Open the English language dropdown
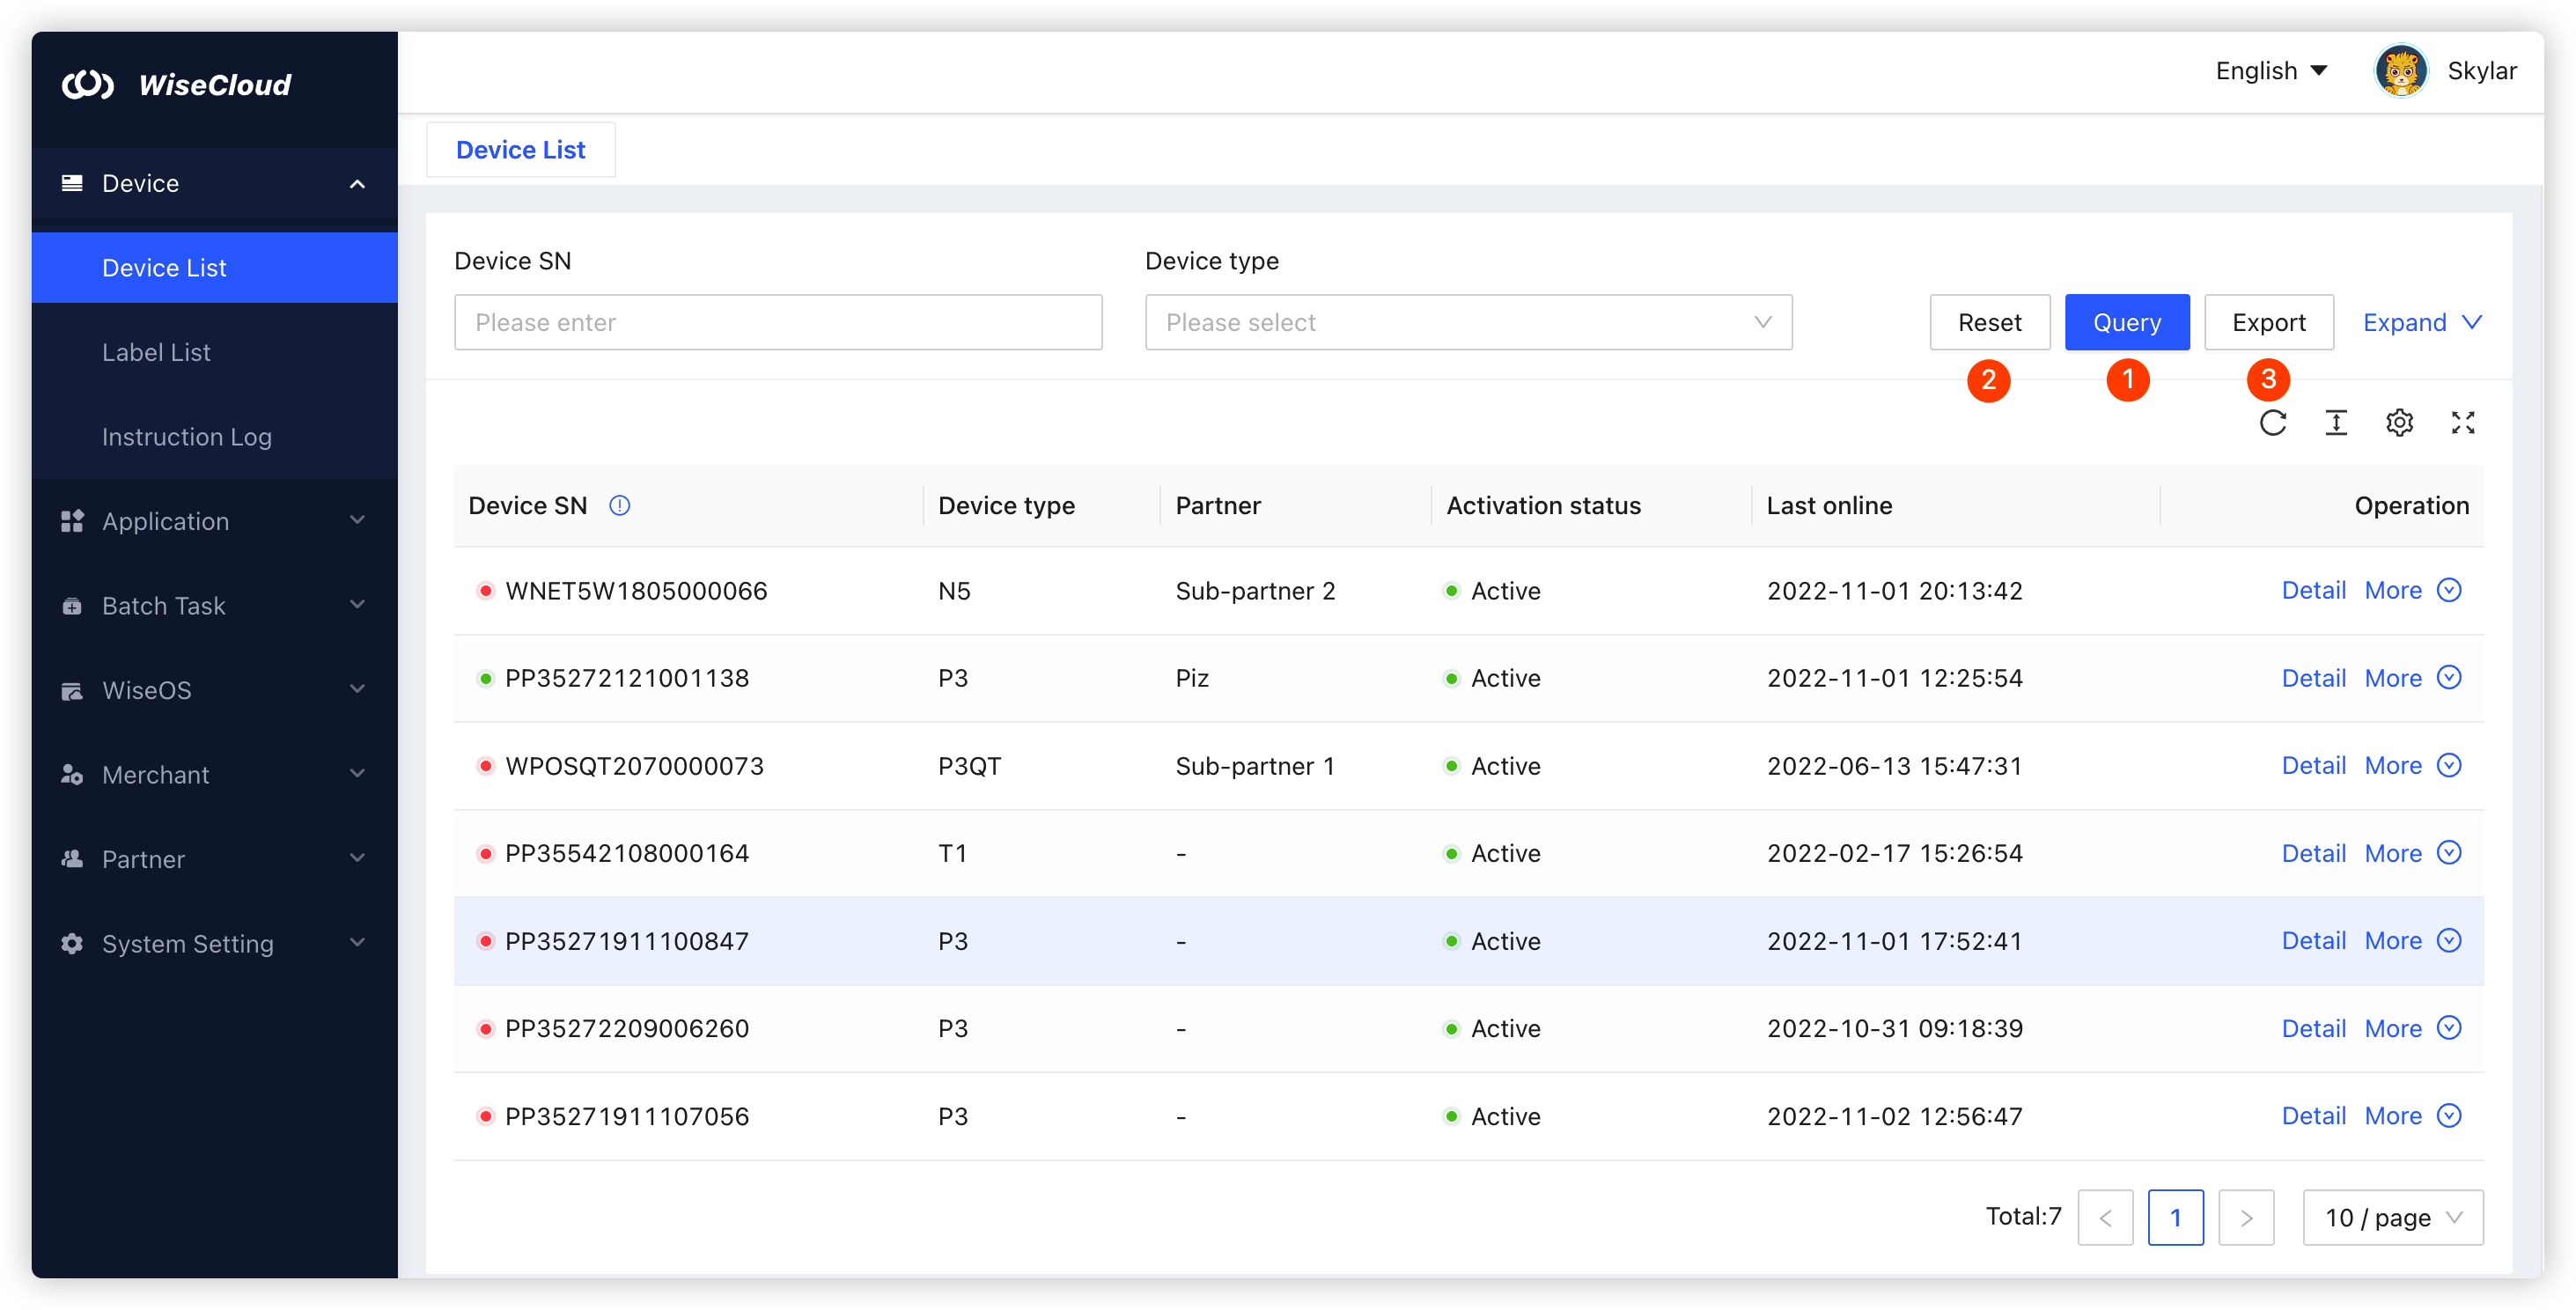The height and width of the screenshot is (1310, 2576). 2271,71
